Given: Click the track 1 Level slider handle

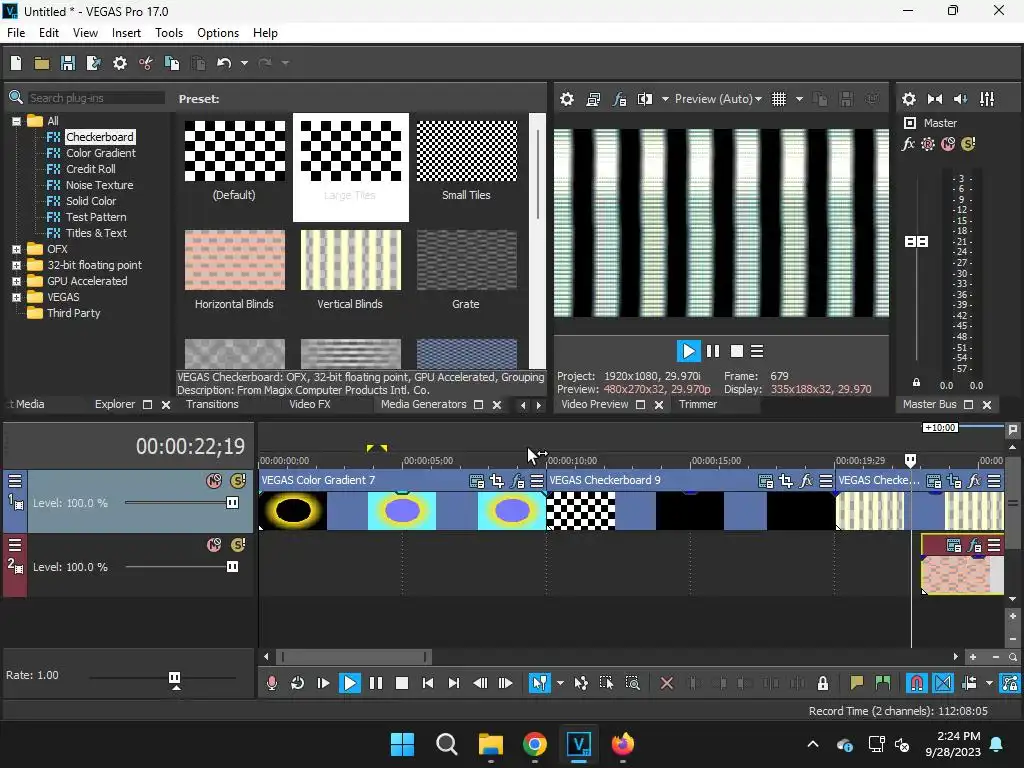Looking at the screenshot, I should tap(232, 503).
